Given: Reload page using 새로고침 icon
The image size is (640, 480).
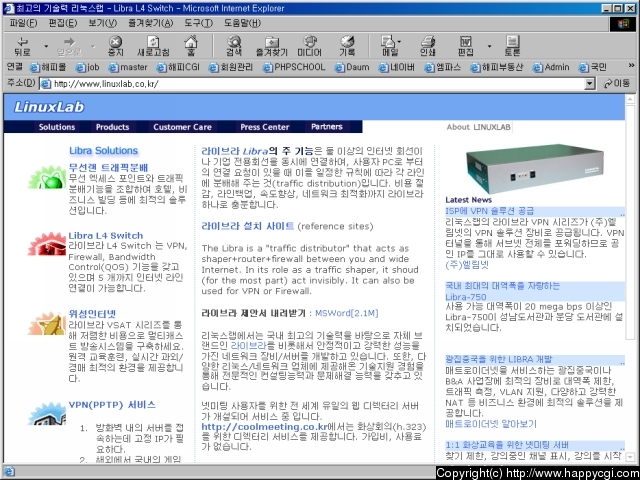Looking at the screenshot, I should (x=153, y=46).
